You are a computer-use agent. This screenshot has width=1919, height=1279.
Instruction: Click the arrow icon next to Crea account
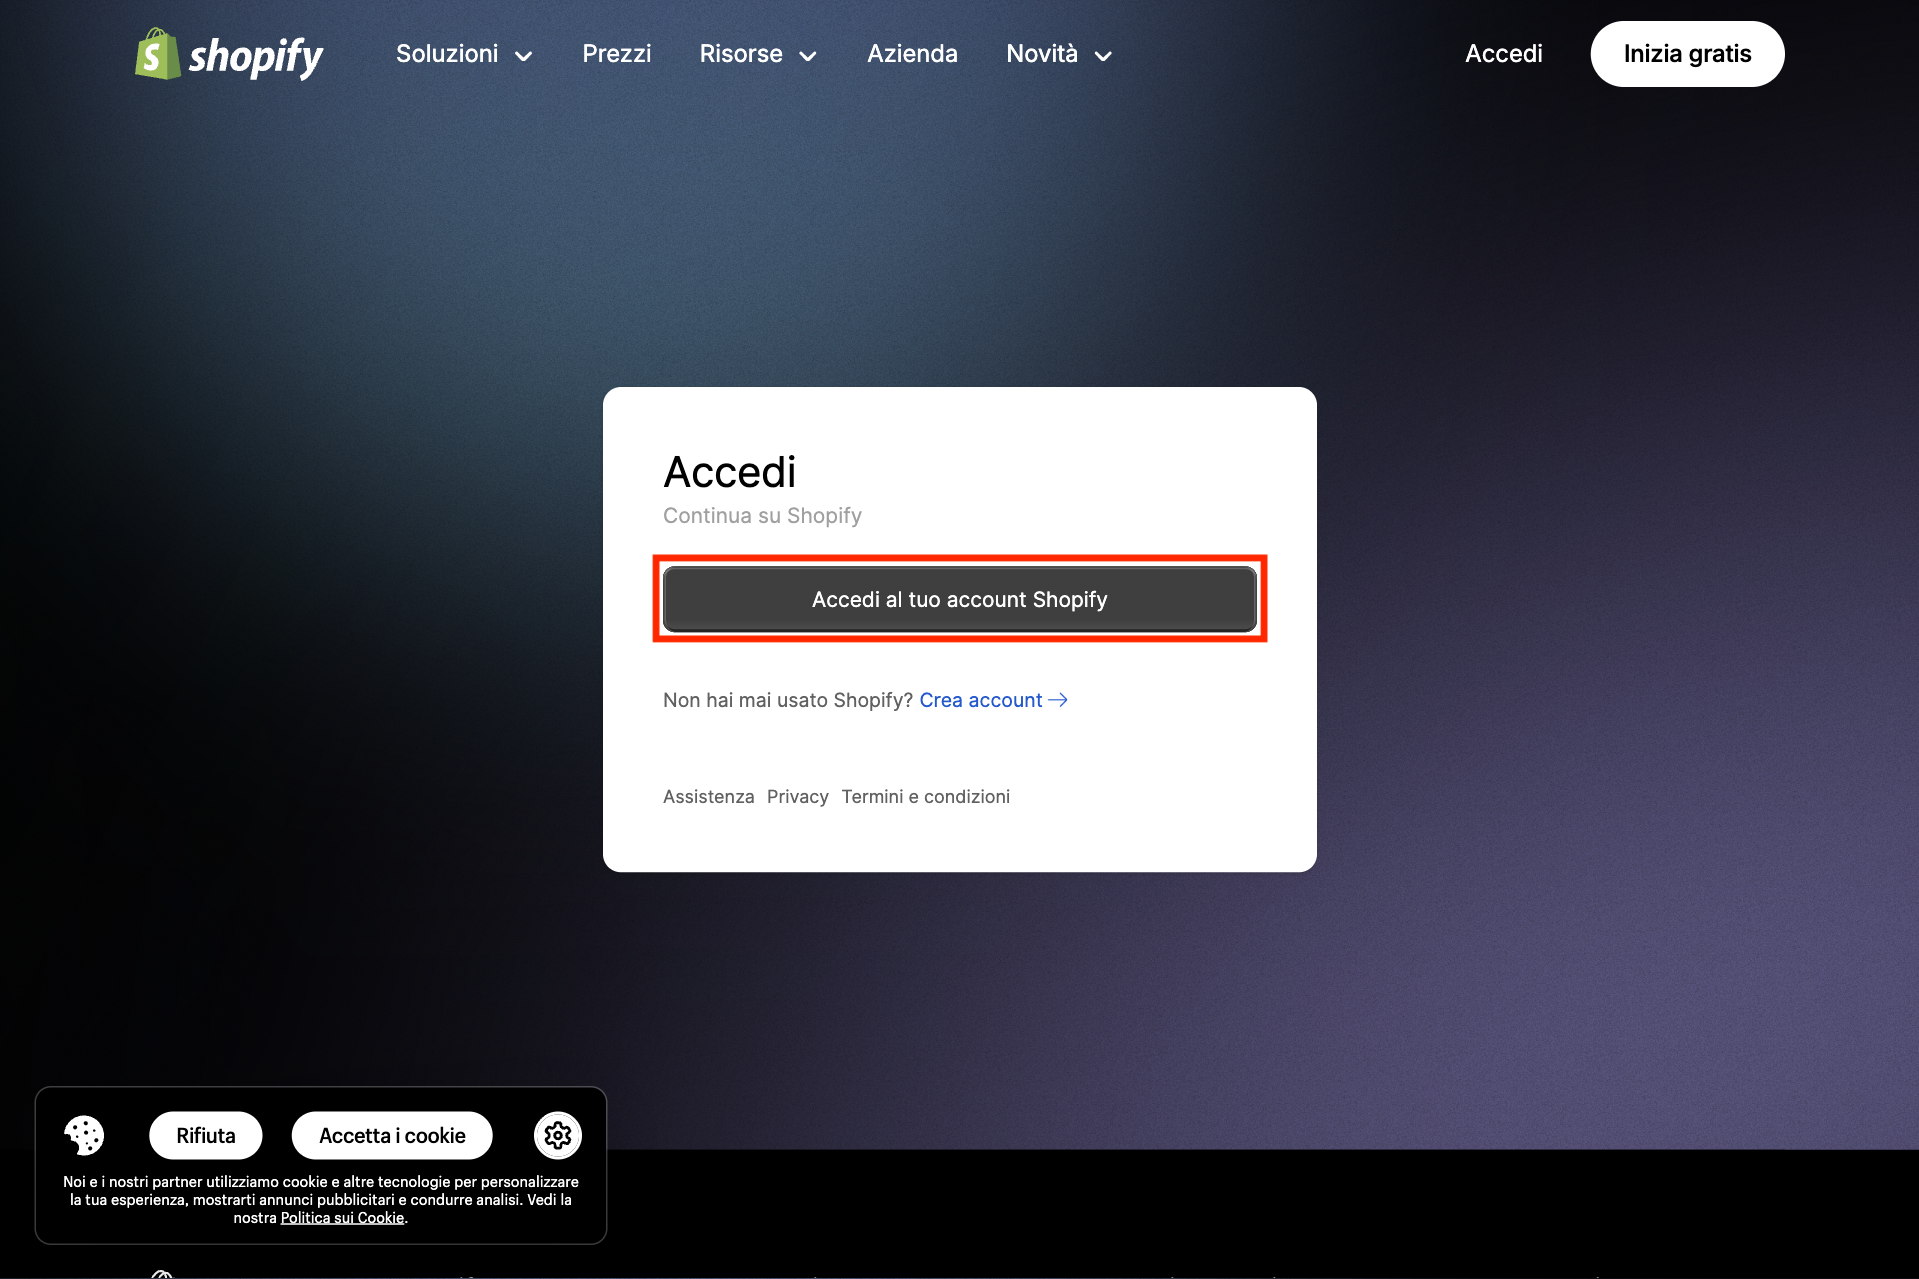(1058, 700)
